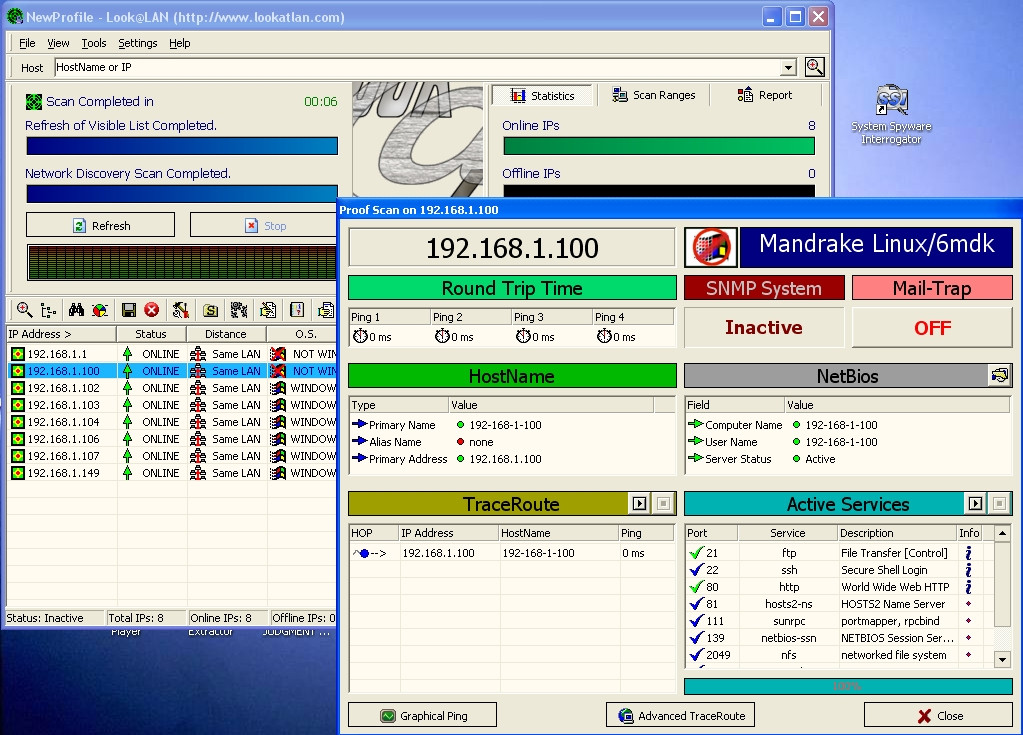Image resolution: width=1023 pixels, height=735 pixels.
Task: Open the tree view icon in toolbar
Action: [48, 310]
